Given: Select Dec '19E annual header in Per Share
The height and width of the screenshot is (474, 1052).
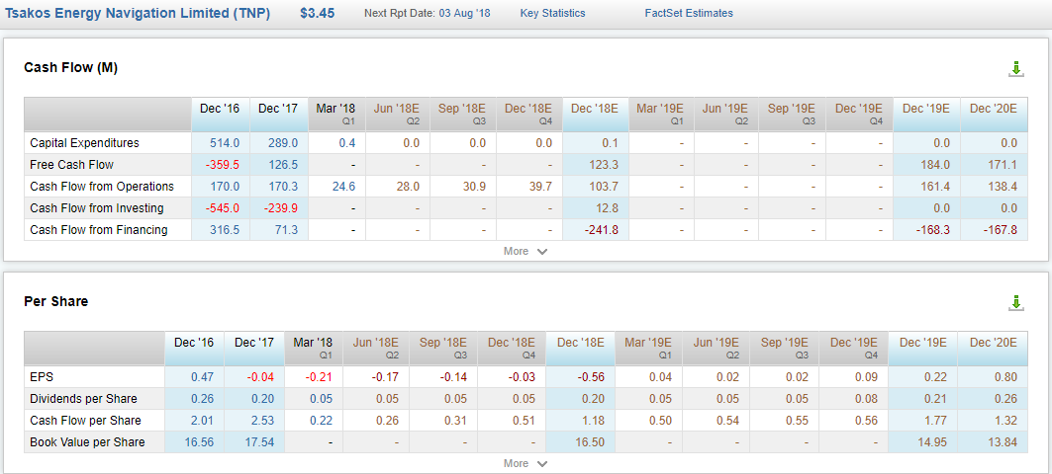Looking at the screenshot, I should [x=922, y=349].
